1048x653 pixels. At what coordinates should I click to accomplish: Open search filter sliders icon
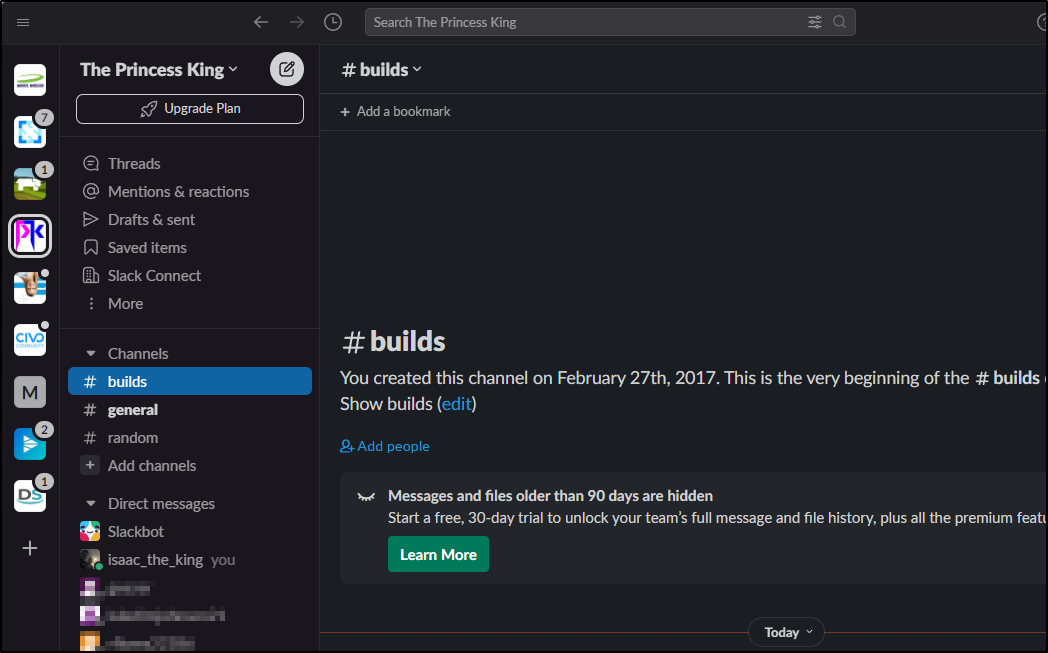tap(815, 22)
